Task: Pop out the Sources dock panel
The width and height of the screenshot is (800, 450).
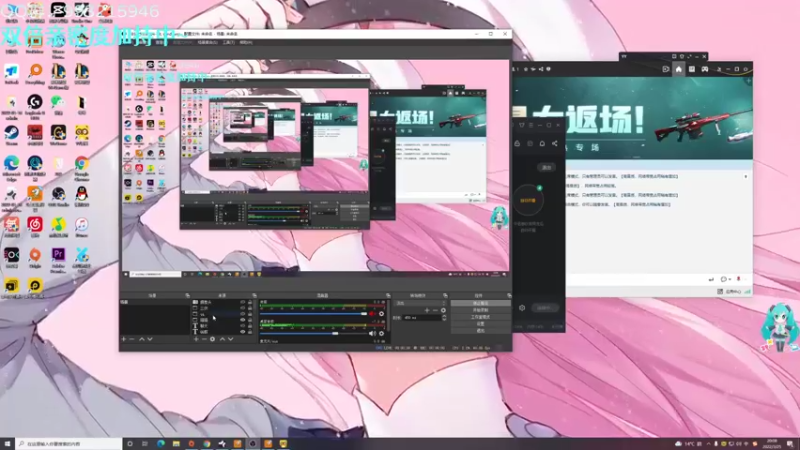Action: pos(254,295)
